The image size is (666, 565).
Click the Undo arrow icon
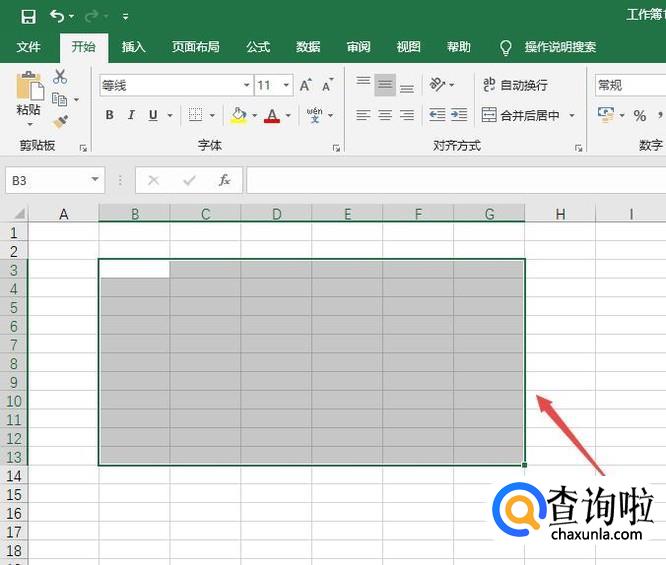[57, 16]
